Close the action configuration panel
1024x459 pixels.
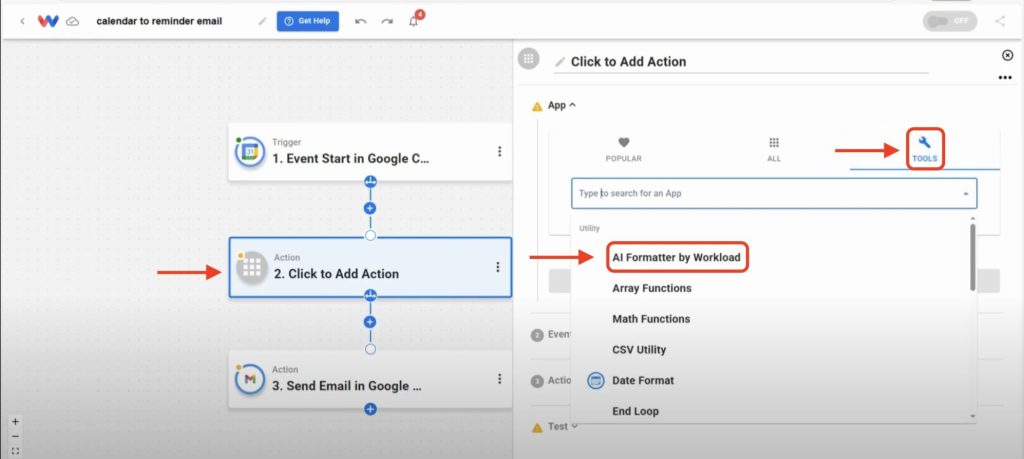[x=1007, y=55]
